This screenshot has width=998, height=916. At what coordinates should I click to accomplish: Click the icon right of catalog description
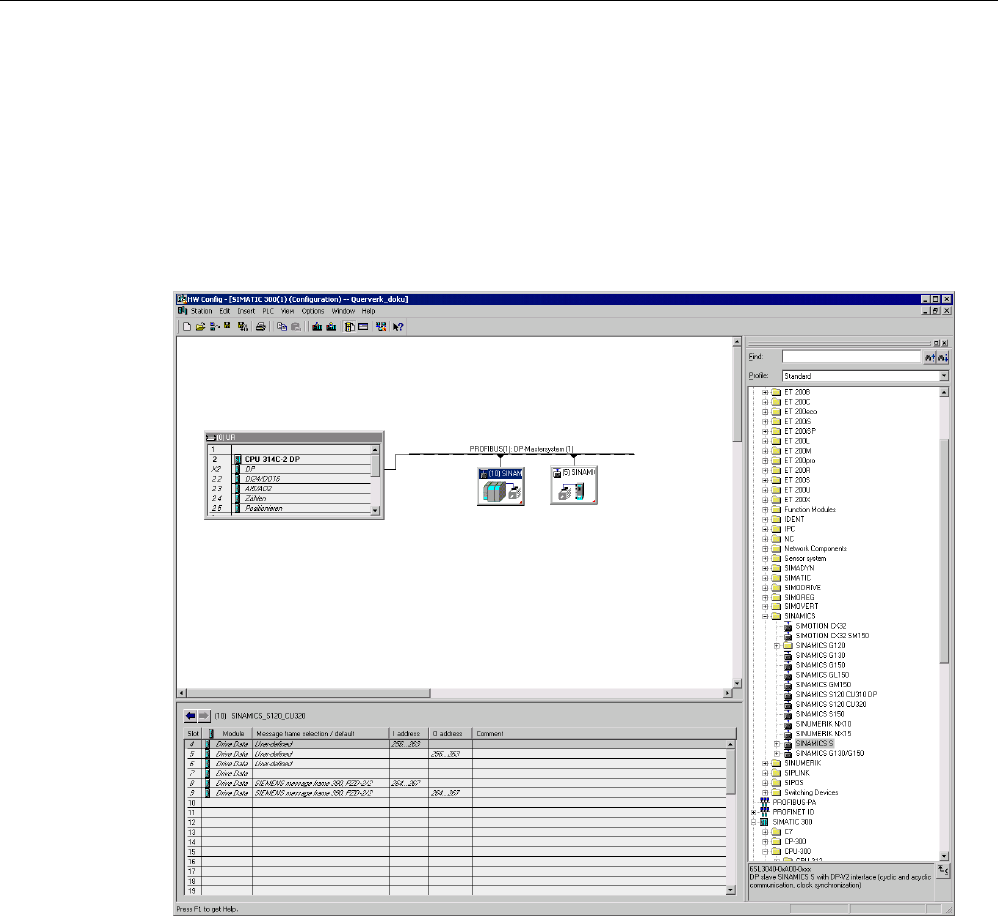[943, 870]
